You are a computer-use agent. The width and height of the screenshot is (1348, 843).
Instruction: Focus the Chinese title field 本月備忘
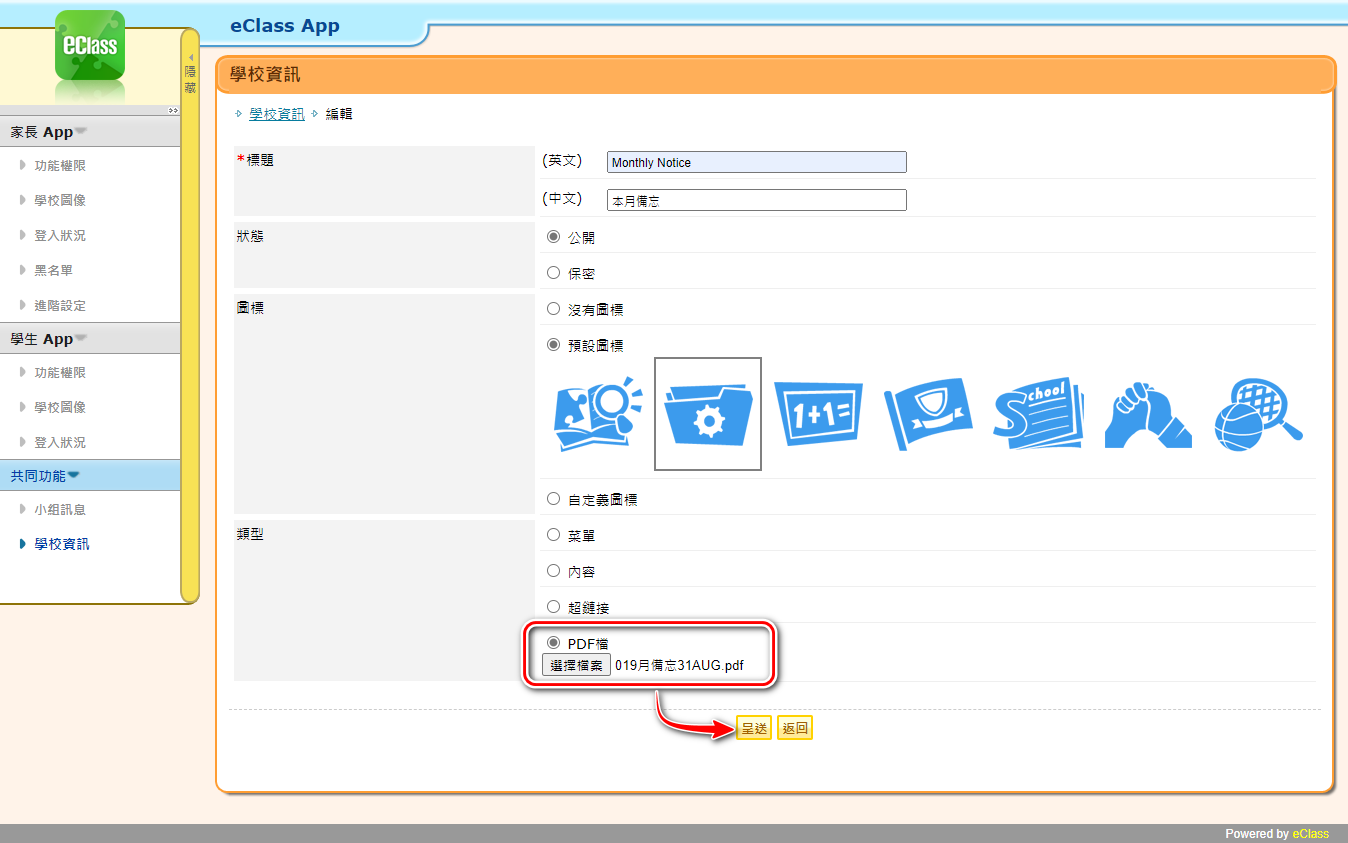757,200
